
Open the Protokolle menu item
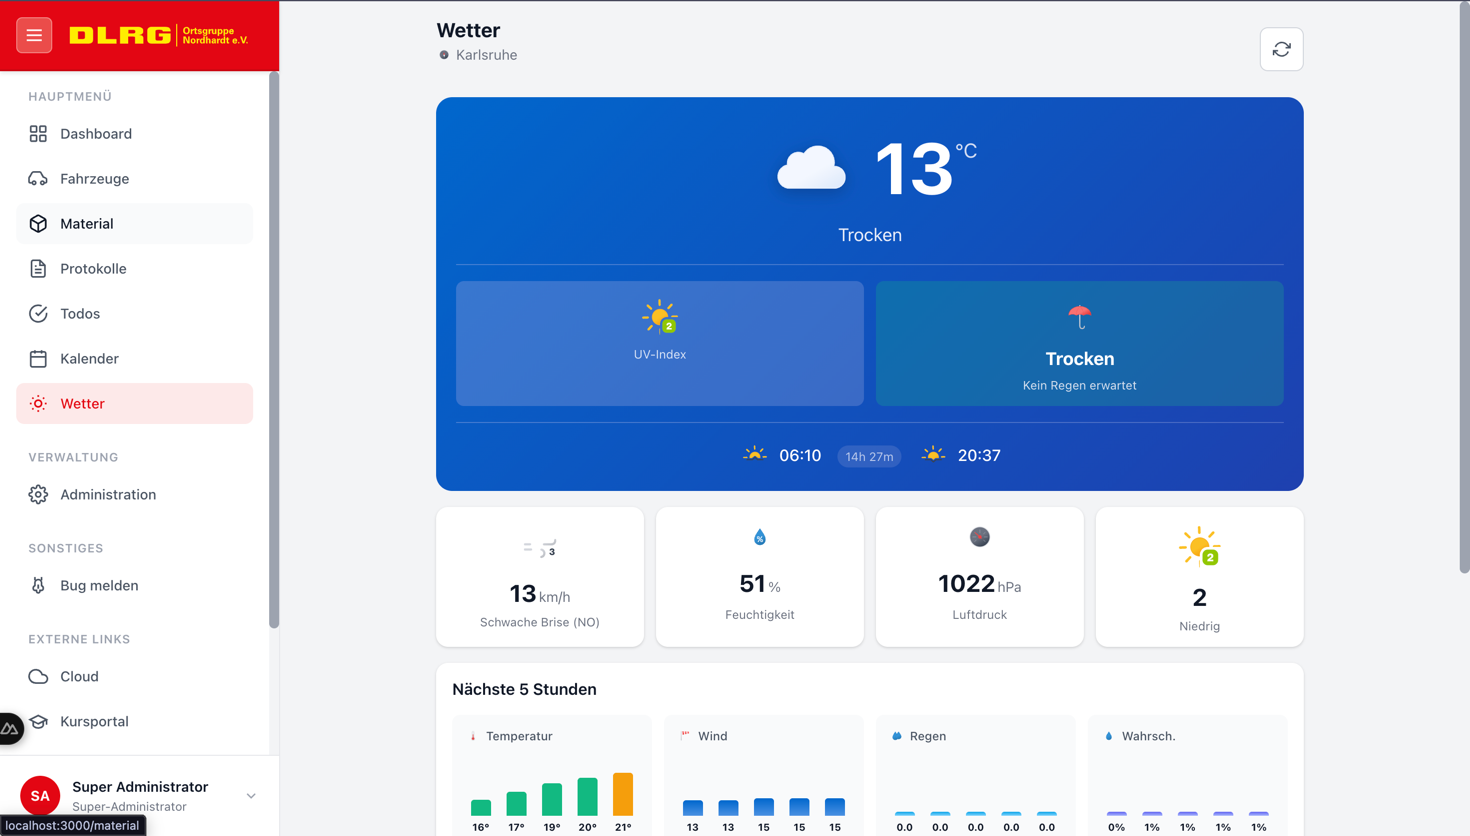134,269
